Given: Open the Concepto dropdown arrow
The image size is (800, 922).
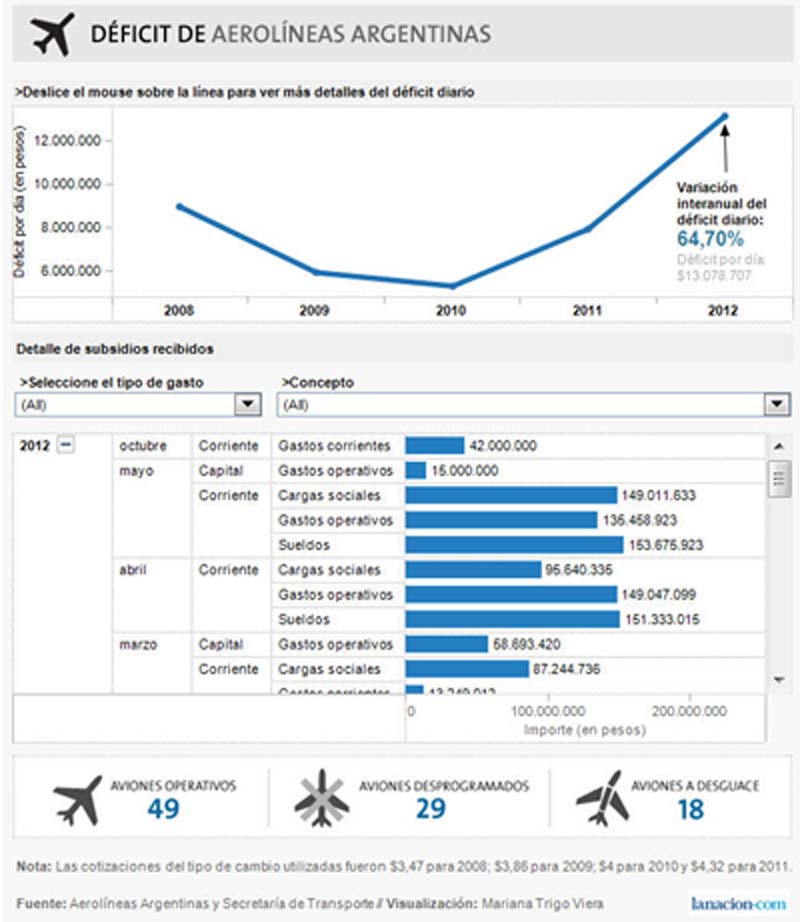Looking at the screenshot, I should click(777, 405).
